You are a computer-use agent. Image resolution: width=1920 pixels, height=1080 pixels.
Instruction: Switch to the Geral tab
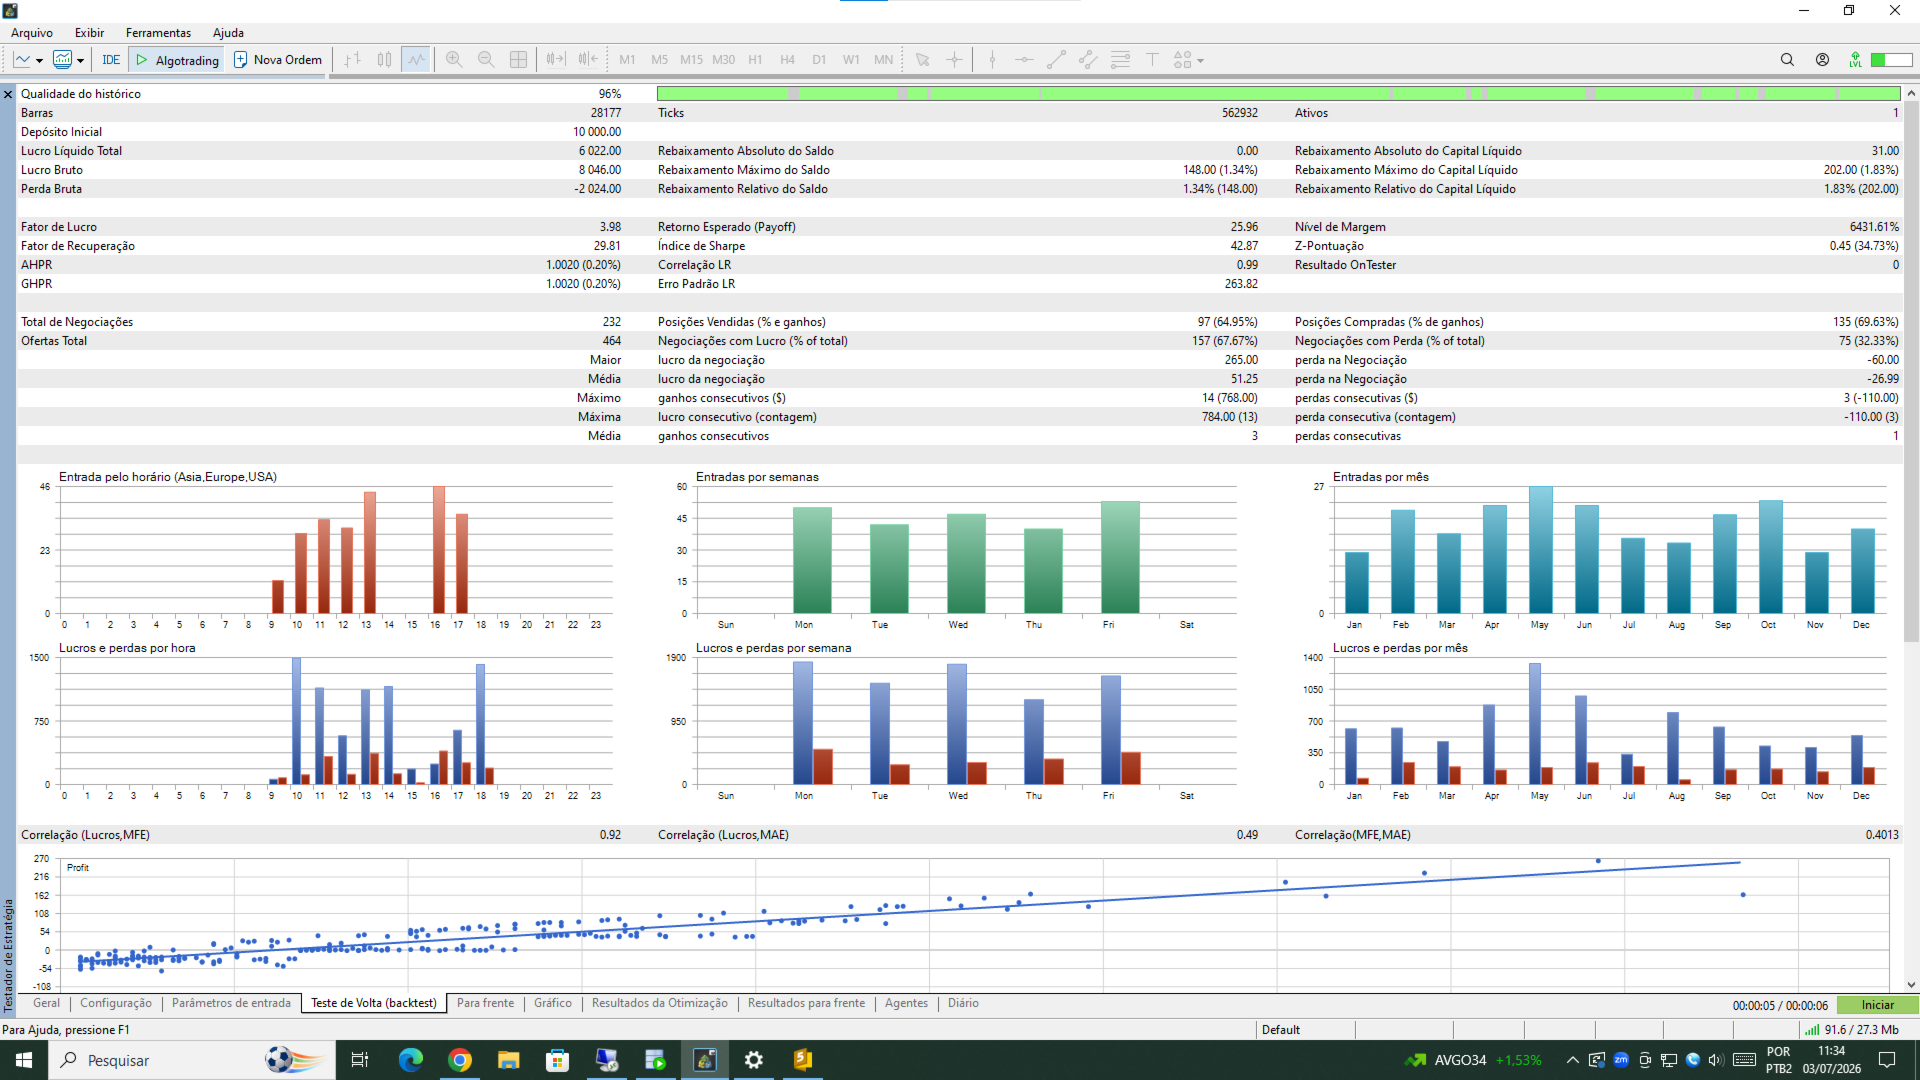pyautogui.click(x=46, y=1003)
